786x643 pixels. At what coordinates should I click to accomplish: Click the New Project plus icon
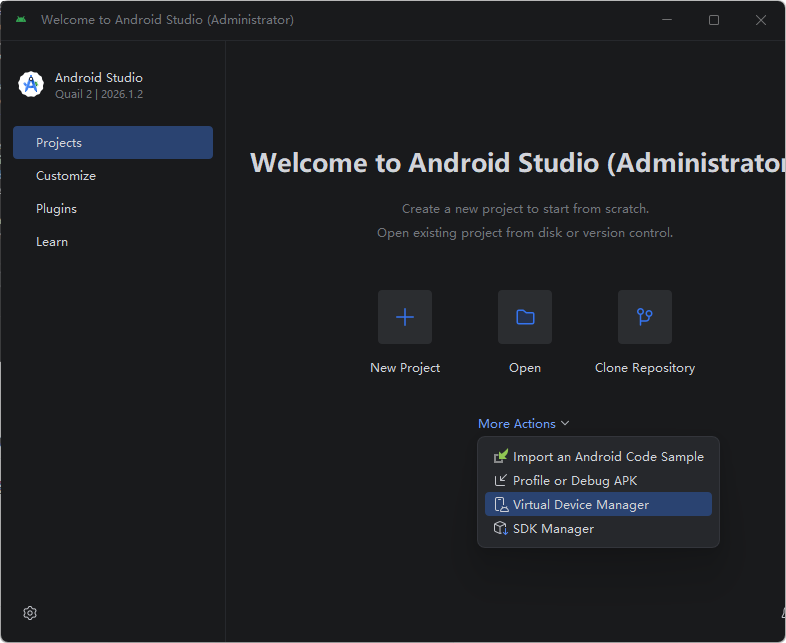[405, 317]
